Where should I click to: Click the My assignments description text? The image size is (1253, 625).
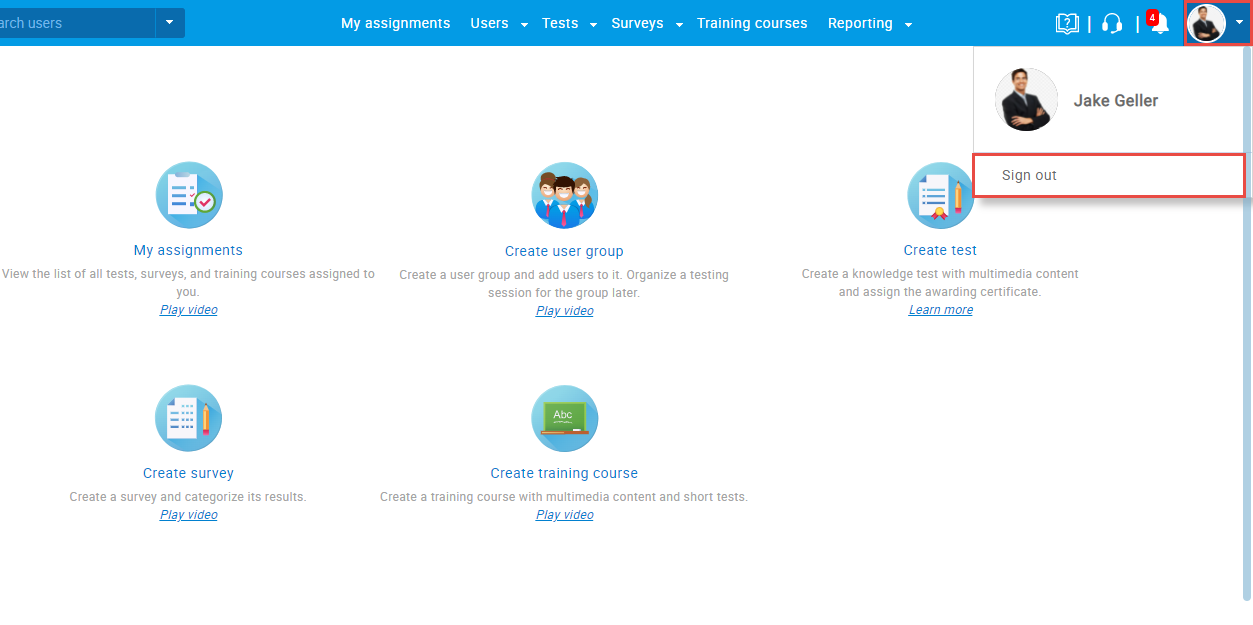click(x=188, y=283)
